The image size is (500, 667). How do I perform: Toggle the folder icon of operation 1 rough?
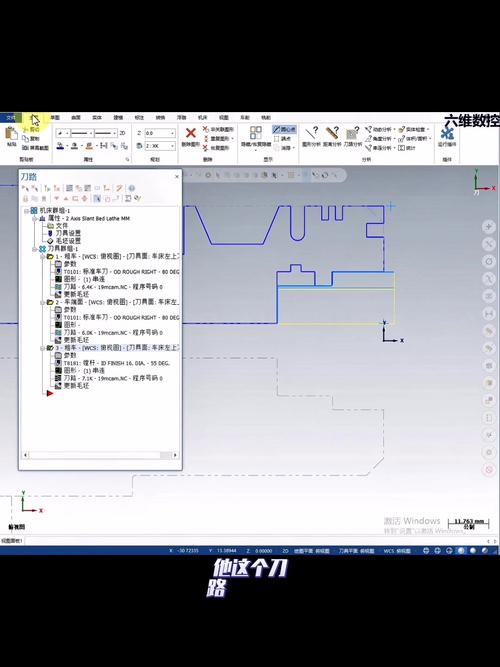coord(50,257)
